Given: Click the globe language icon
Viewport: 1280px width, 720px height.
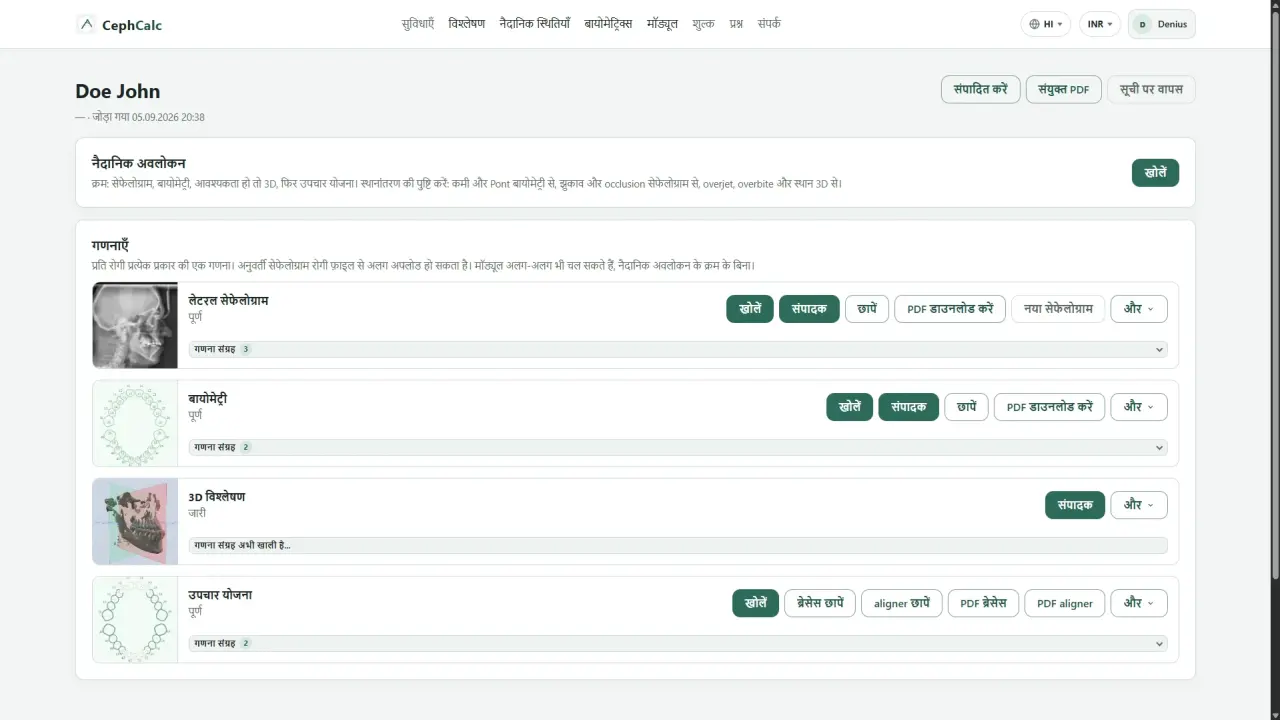Looking at the screenshot, I should 1034,24.
